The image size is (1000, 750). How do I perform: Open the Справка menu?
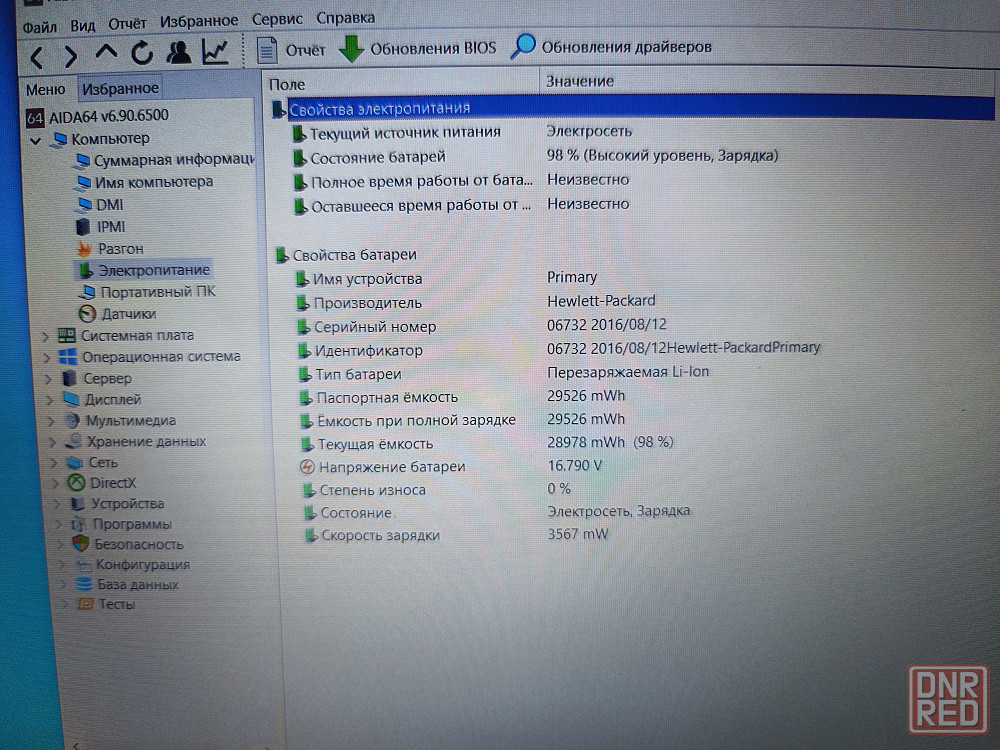coord(345,18)
